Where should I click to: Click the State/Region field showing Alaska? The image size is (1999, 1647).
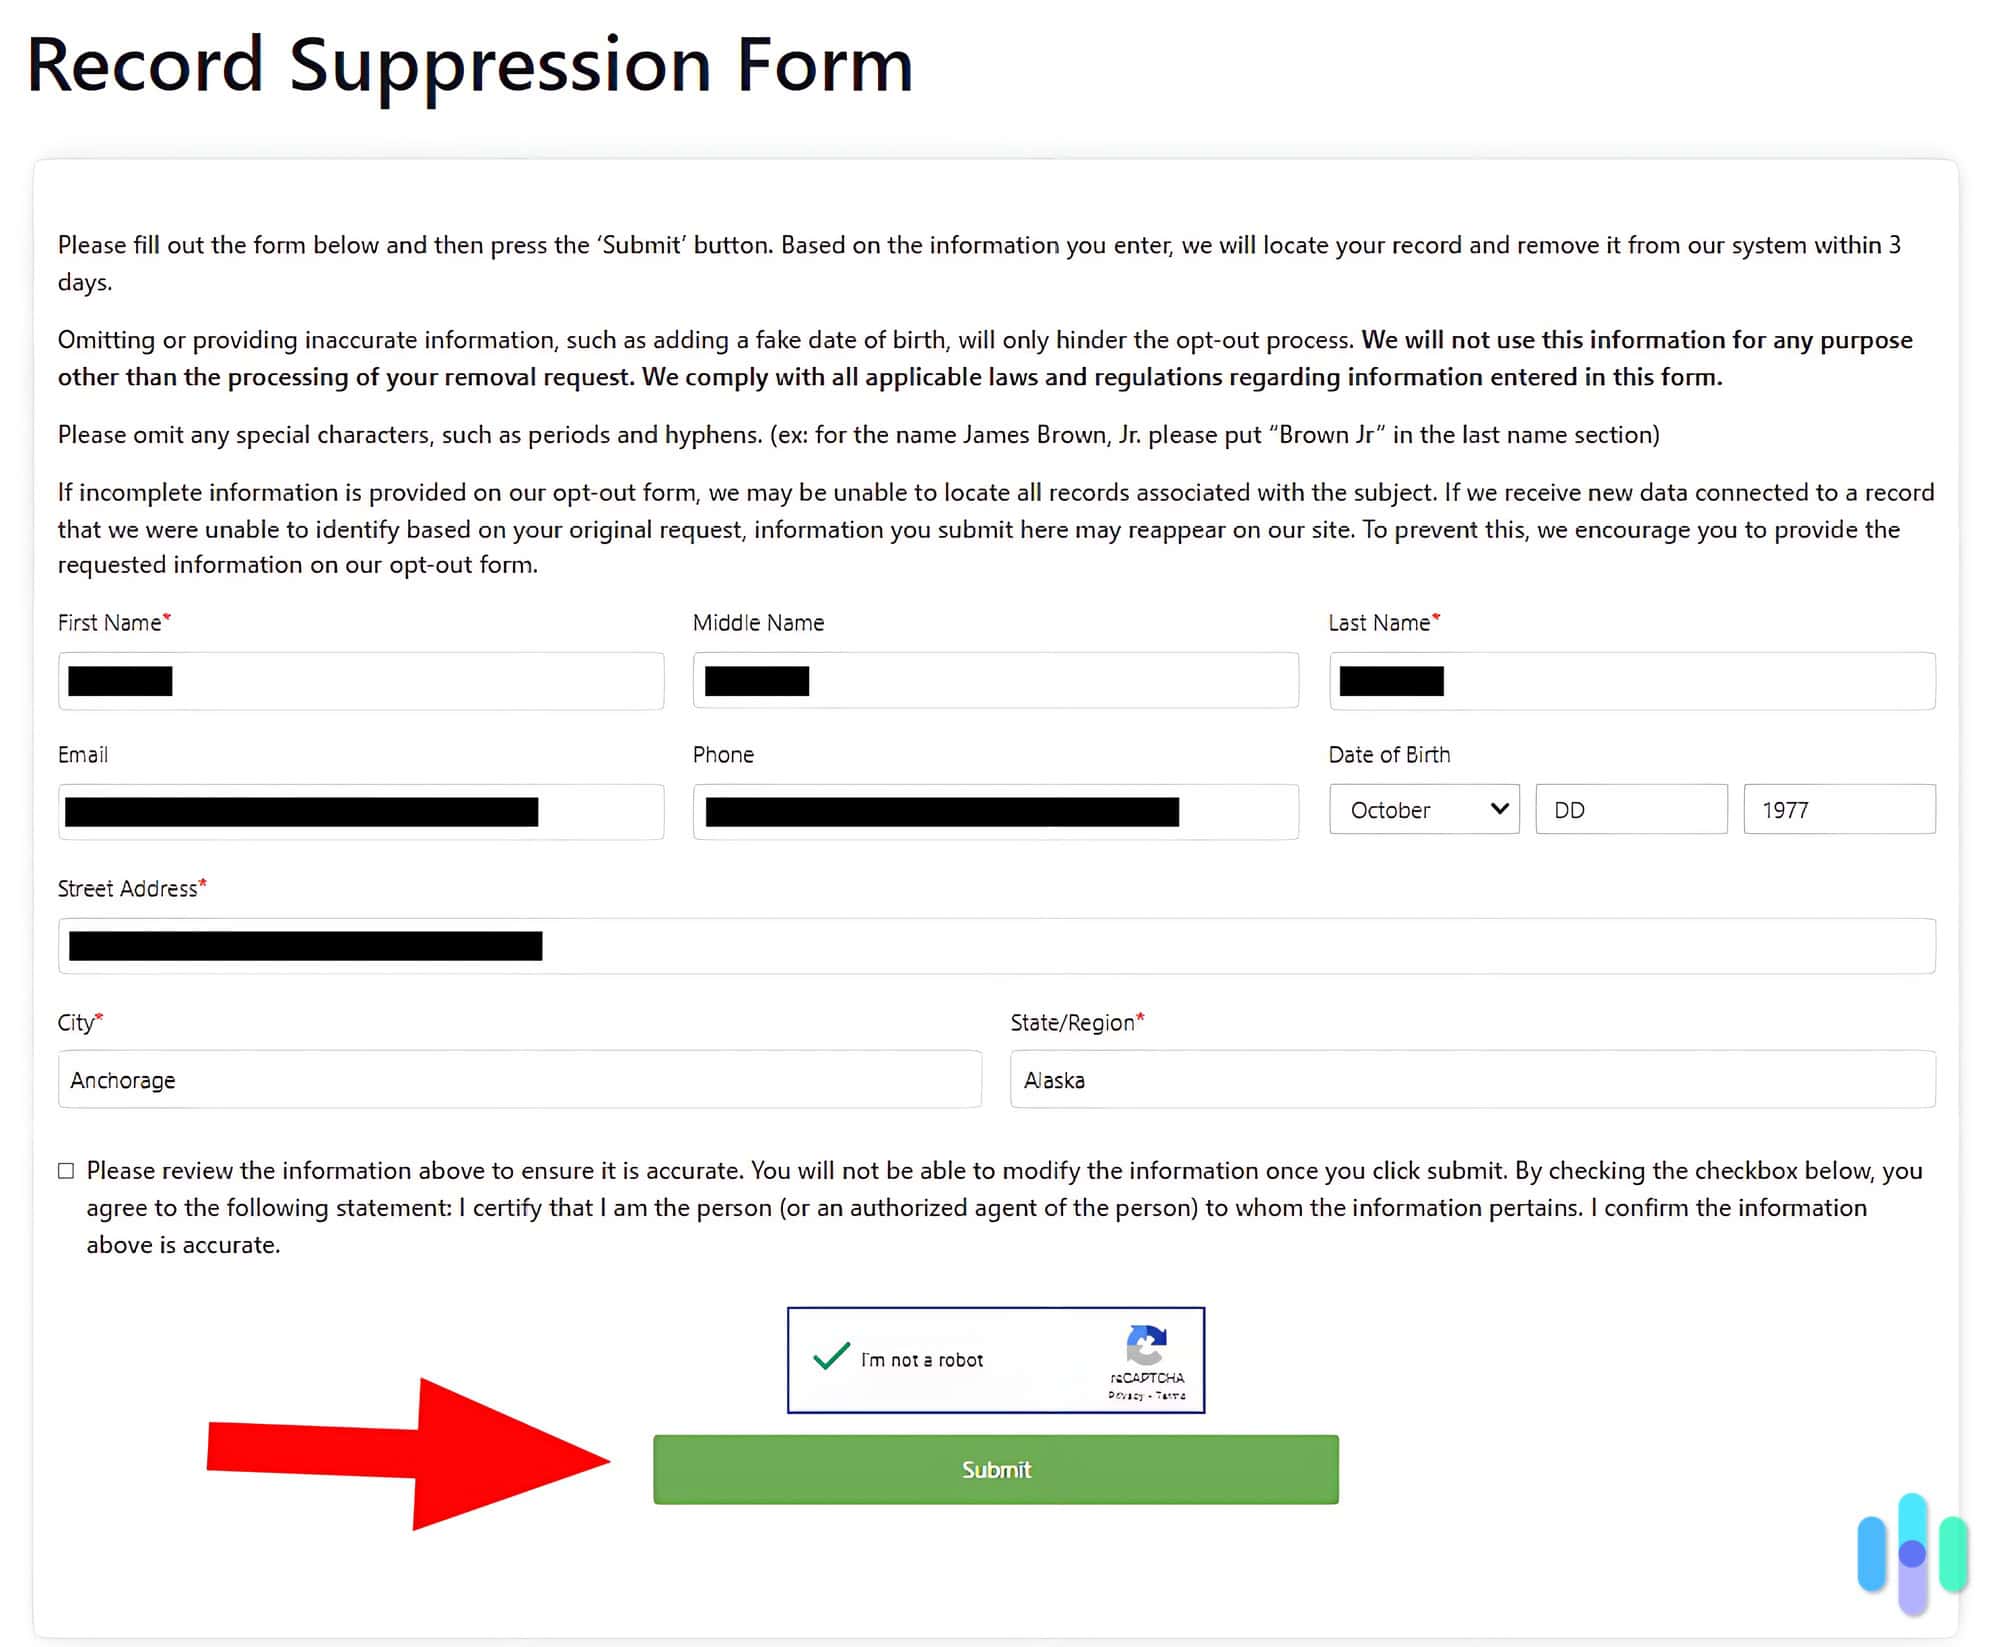coord(1472,1079)
